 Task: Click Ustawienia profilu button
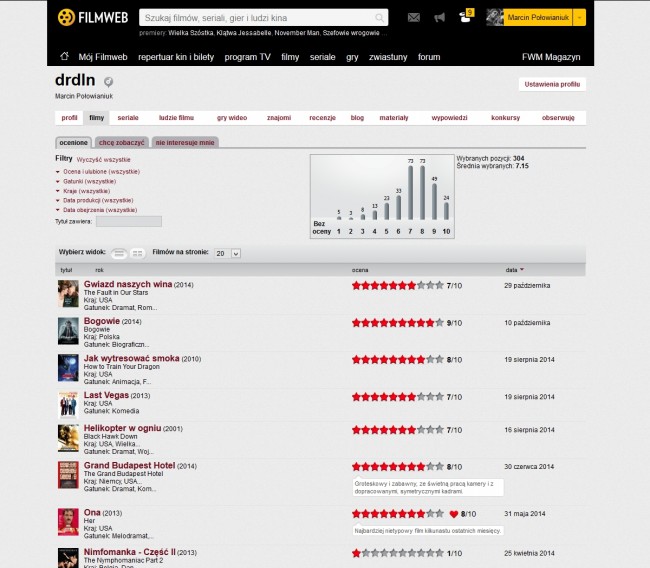(x=552, y=84)
